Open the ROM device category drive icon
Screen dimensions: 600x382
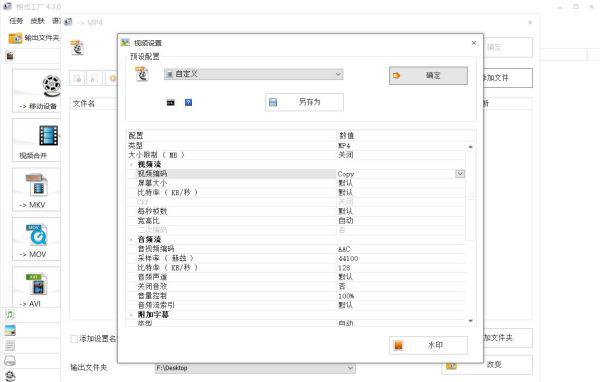pos(10,361)
